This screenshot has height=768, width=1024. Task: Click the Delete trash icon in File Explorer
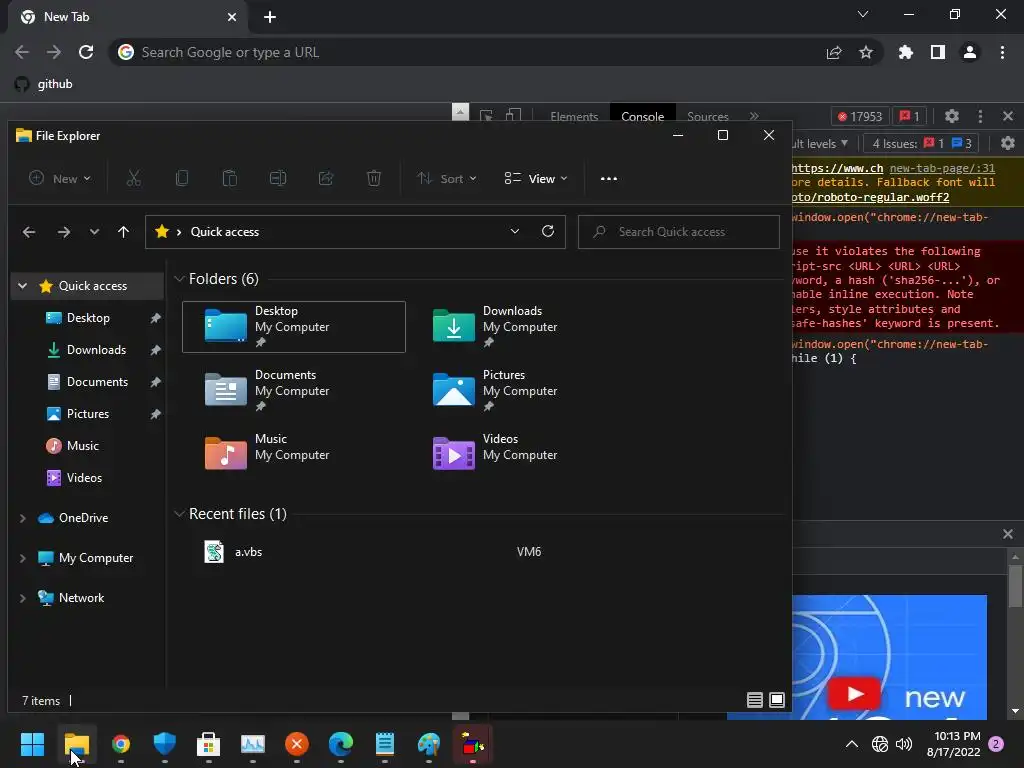(x=374, y=178)
